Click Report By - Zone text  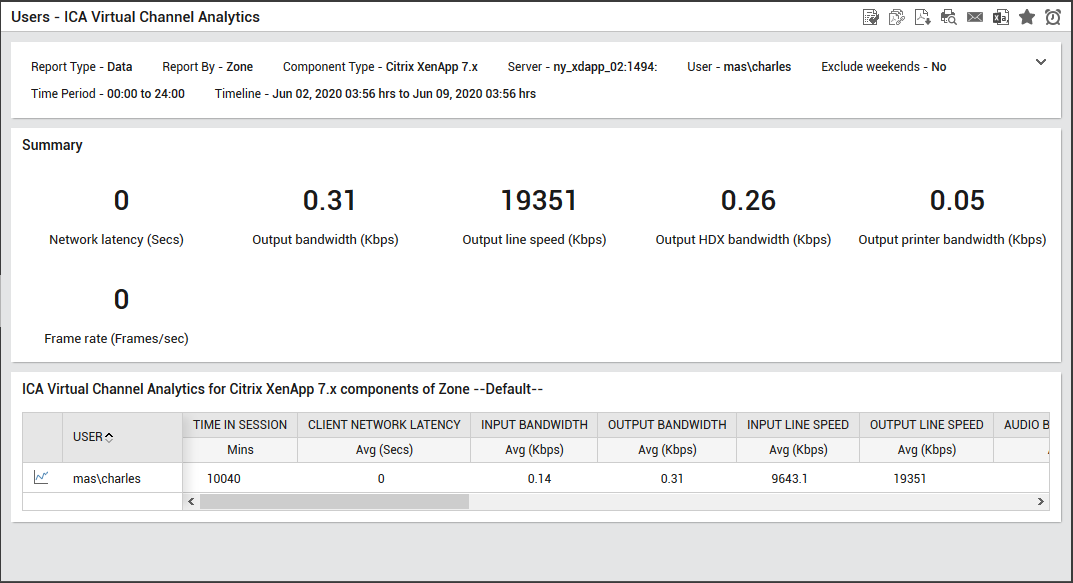[207, 66]
